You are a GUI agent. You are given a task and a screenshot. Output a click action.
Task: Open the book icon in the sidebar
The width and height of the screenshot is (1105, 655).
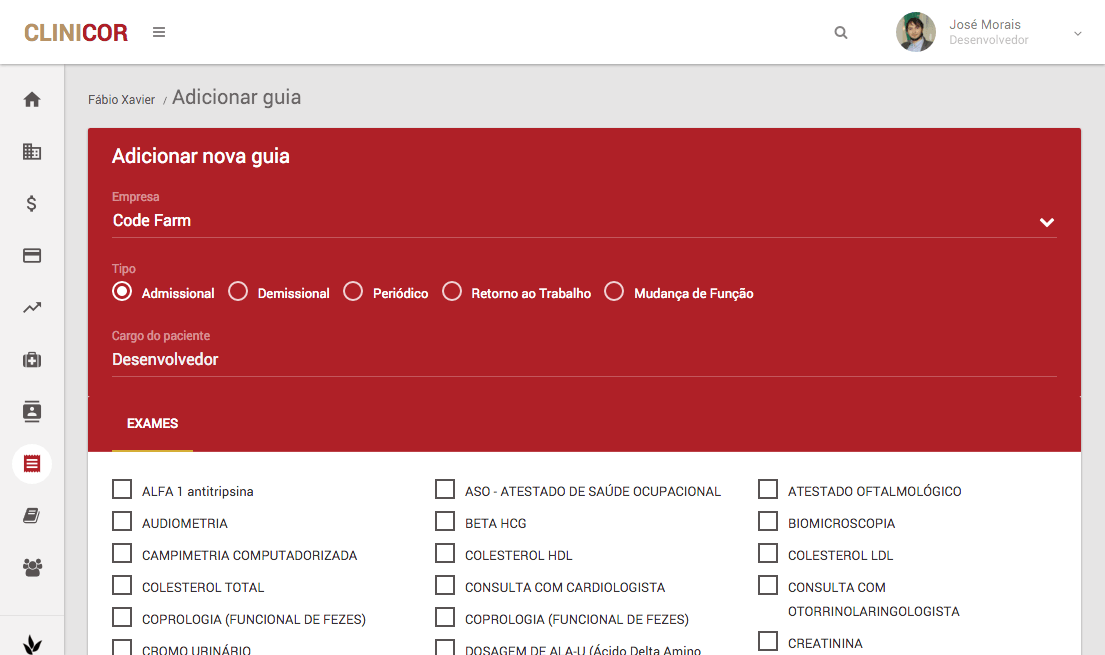32,515
